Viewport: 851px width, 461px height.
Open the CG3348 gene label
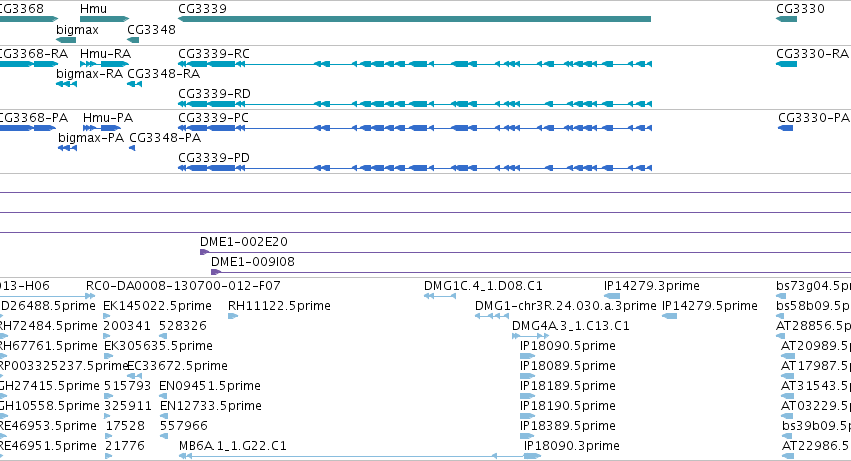point(151,29)
